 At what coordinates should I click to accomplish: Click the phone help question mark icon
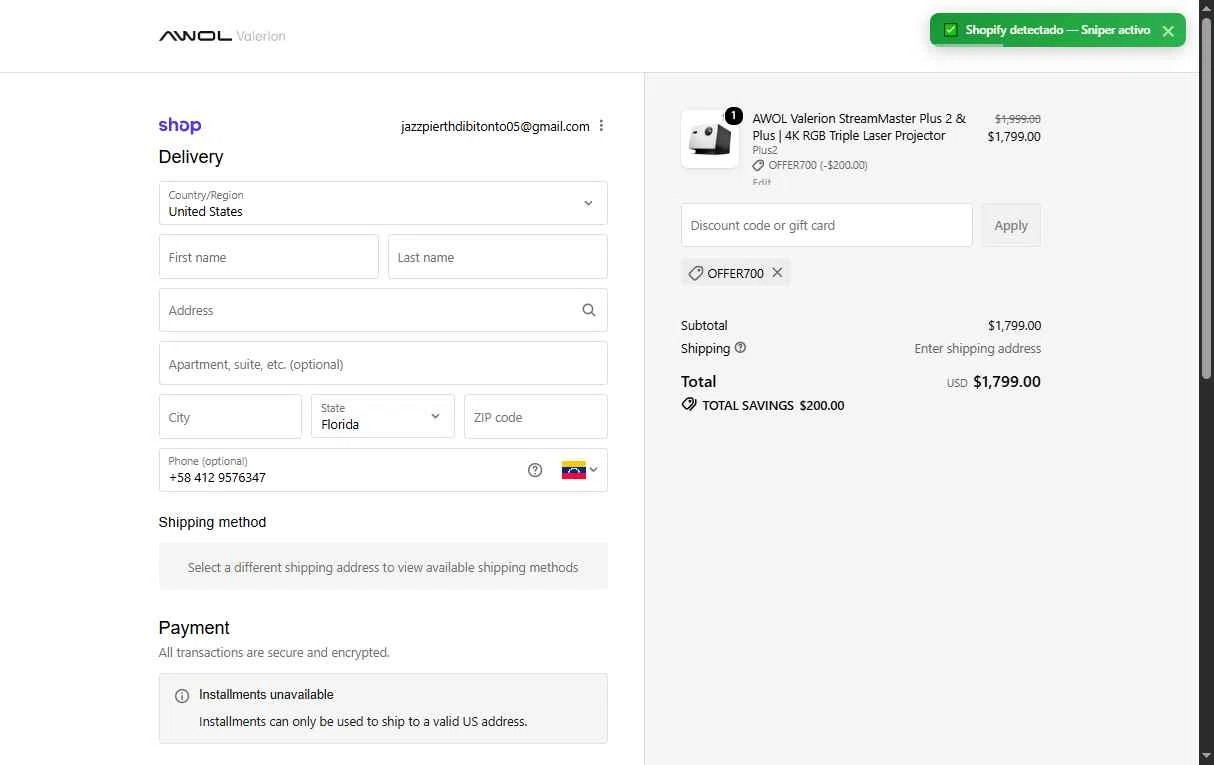pyautogui.click(x=535, y=470)
